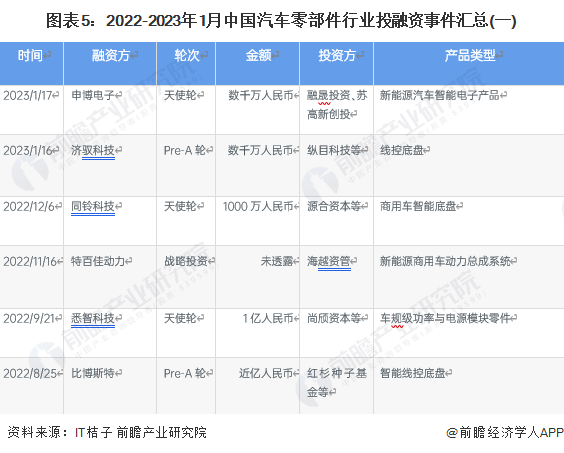This screenshot has height=453, width=564.
Task: Click the @前瞻经济学人APP credit
Action: 505,432
